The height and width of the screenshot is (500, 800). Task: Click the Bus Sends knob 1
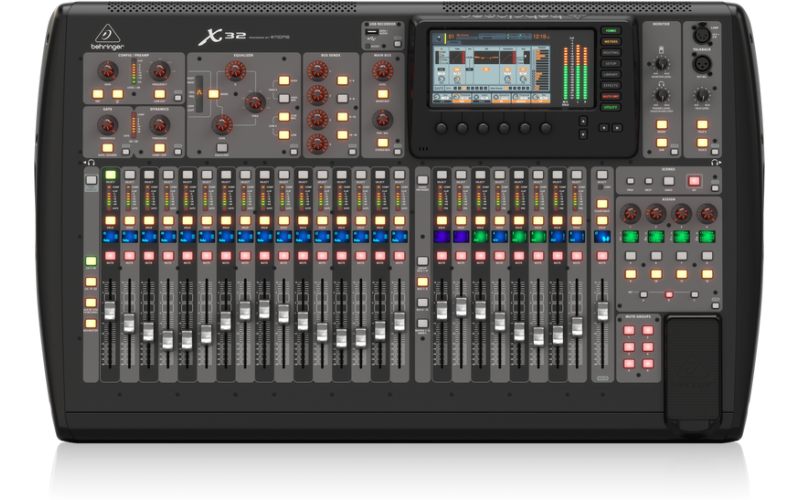point(317,71)
